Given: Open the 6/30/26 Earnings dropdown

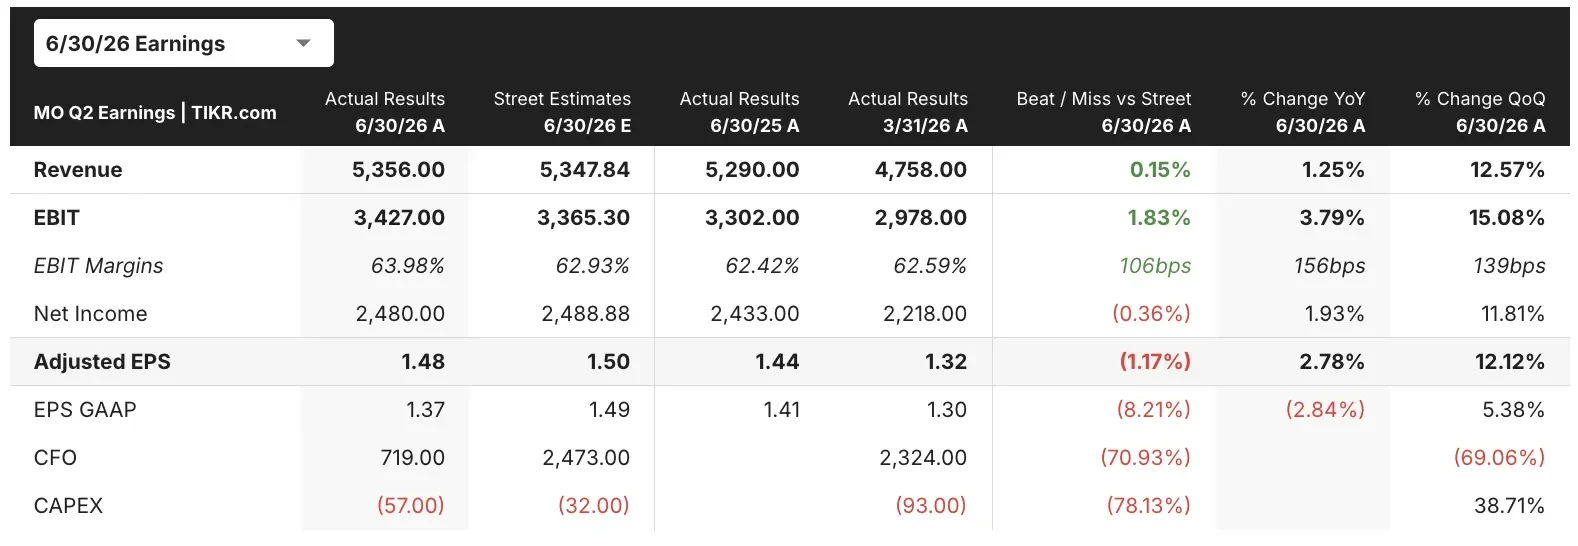Looking at the screenshot, I should pyautogui.click(x=183, y=43).
